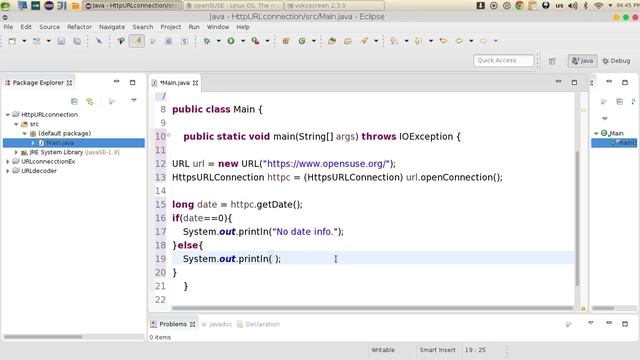Click the New file wizard icon
The width and height of the screenshot is (640, 360).
click(x=12, y=41)
